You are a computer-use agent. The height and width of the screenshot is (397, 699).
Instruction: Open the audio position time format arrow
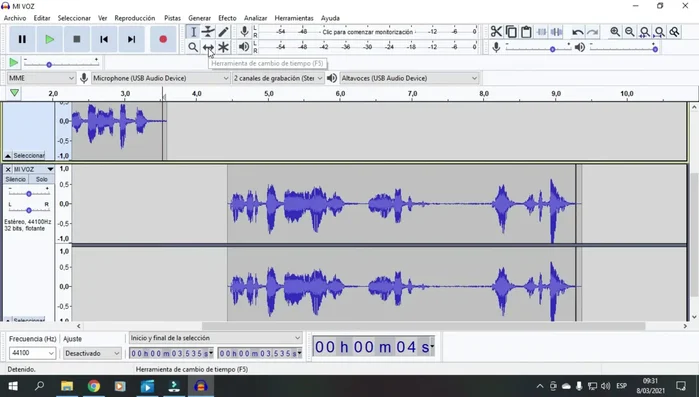pyautogui.click(x=432, y=346)
